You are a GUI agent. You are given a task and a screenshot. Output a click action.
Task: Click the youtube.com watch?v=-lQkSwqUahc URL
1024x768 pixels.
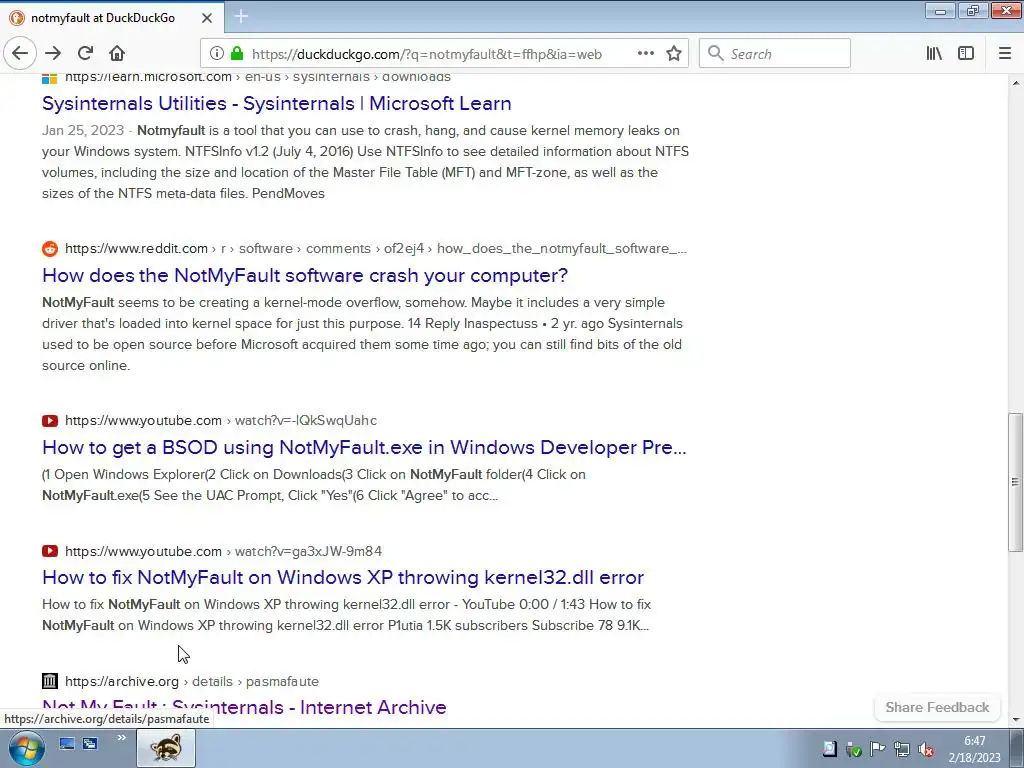(x=221, y=421)
